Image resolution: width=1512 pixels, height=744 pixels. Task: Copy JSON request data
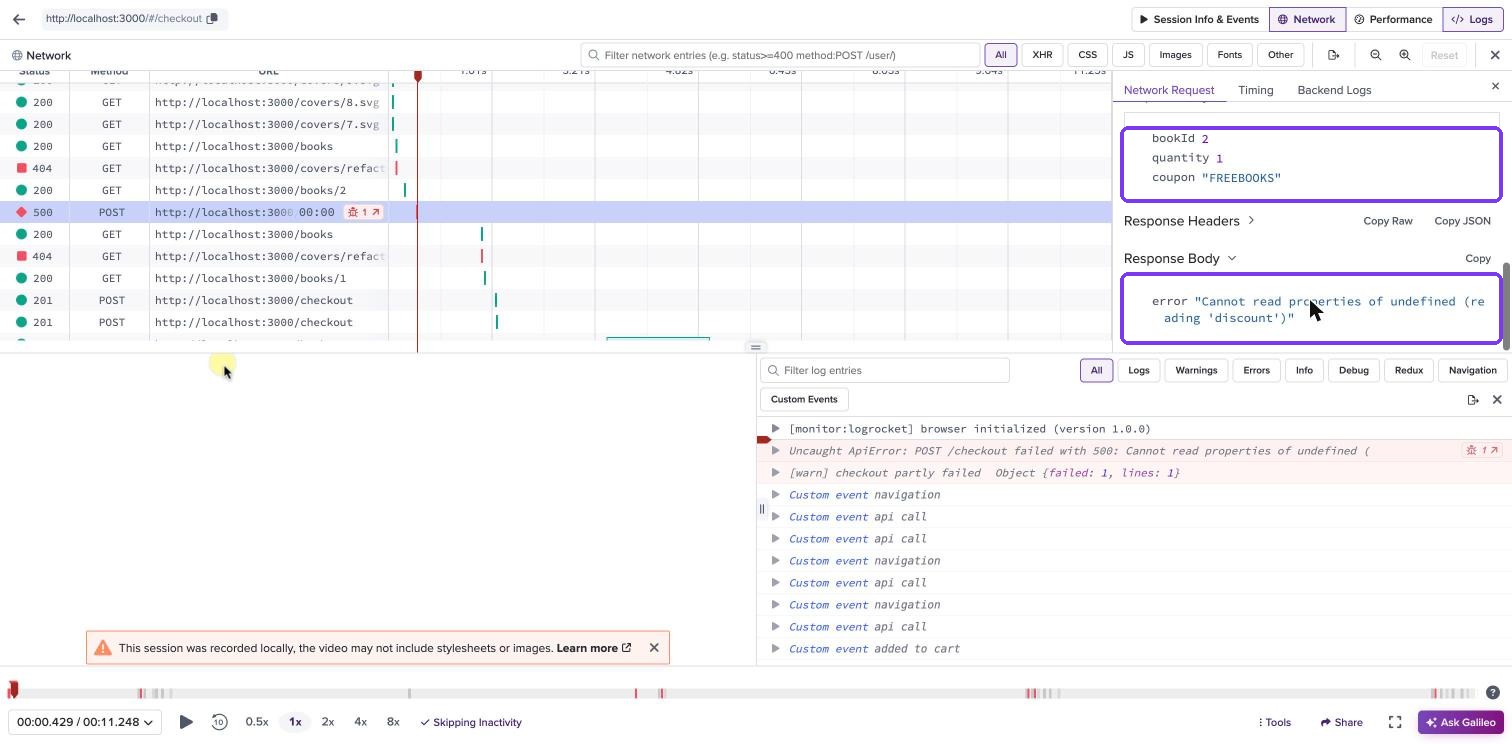point(1462,221)
